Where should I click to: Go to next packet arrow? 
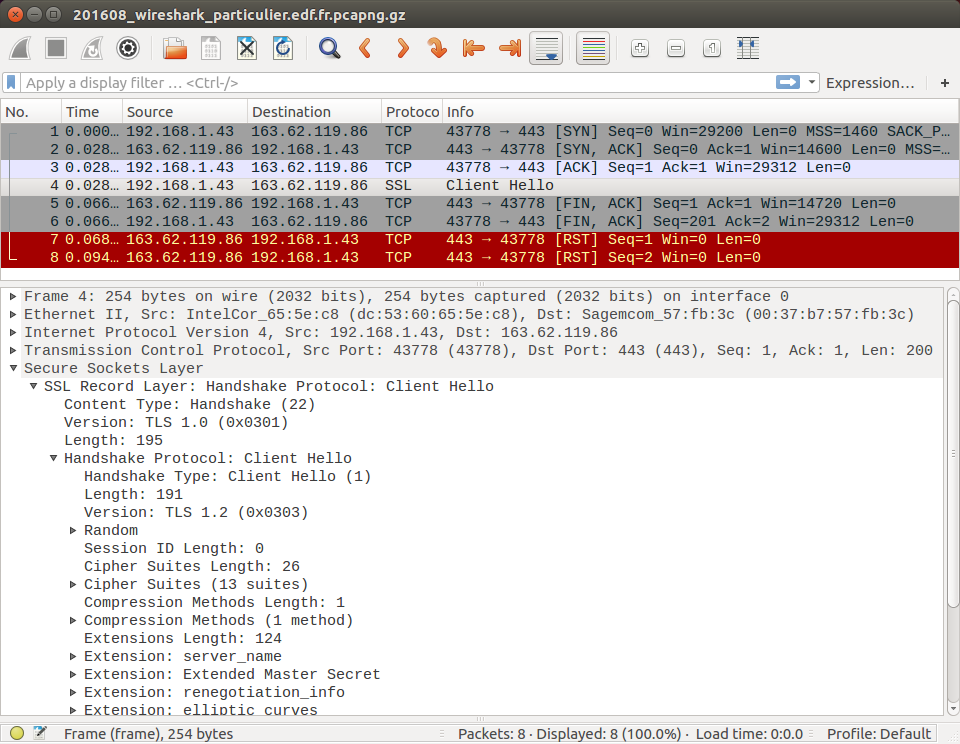(x=402, y=48)
